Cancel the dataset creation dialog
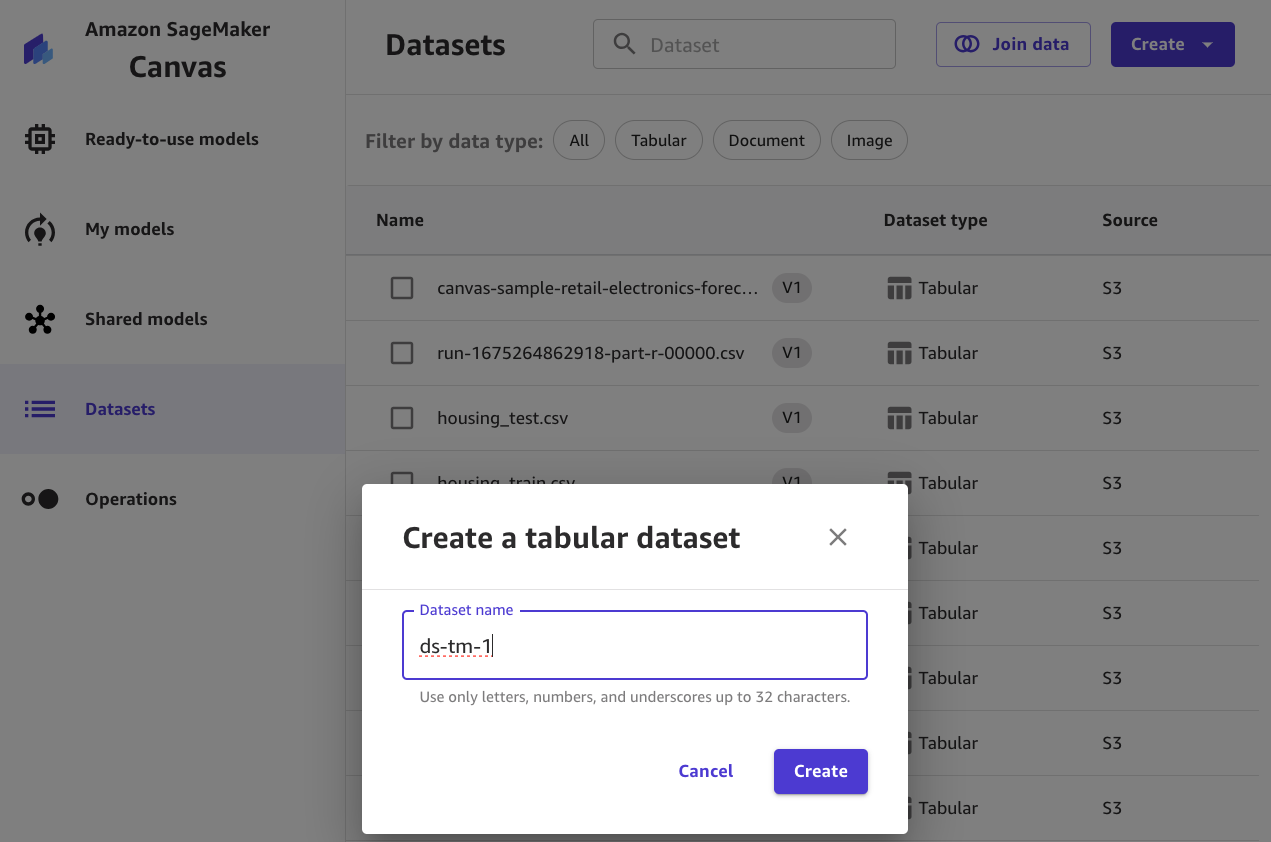 (x=706, y=771)
